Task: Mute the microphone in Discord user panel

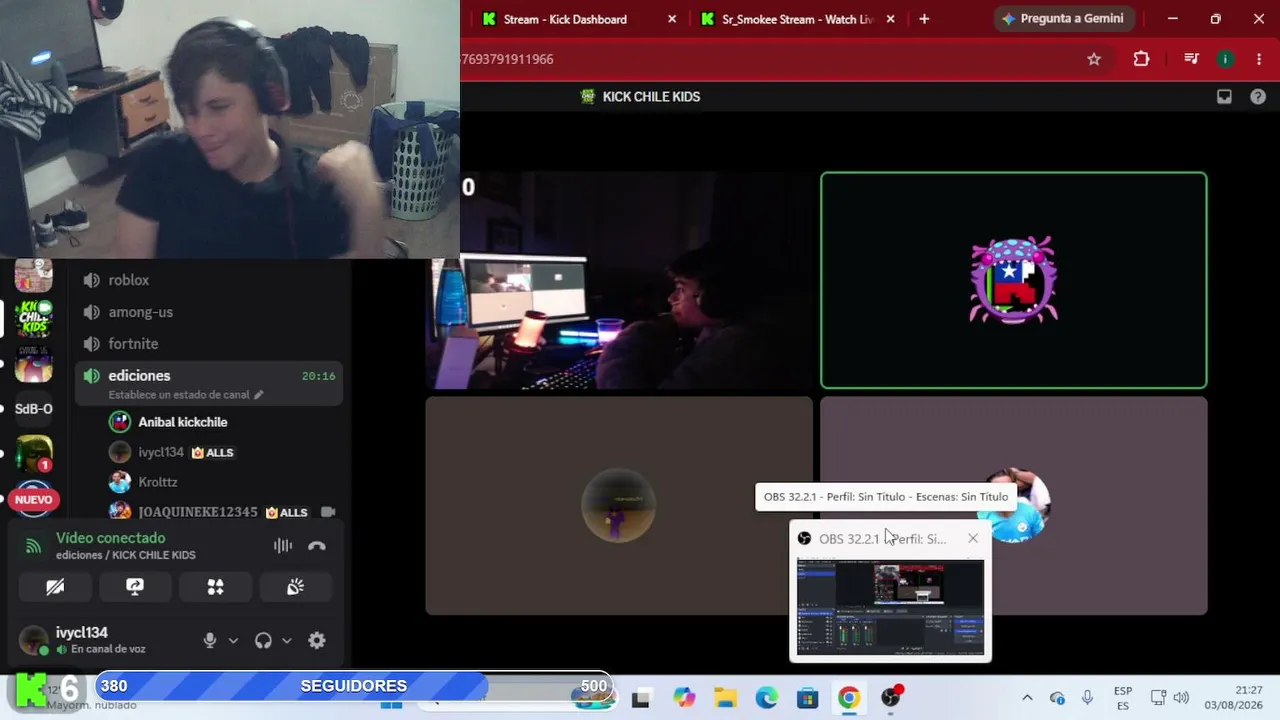Action: [210, 641]
